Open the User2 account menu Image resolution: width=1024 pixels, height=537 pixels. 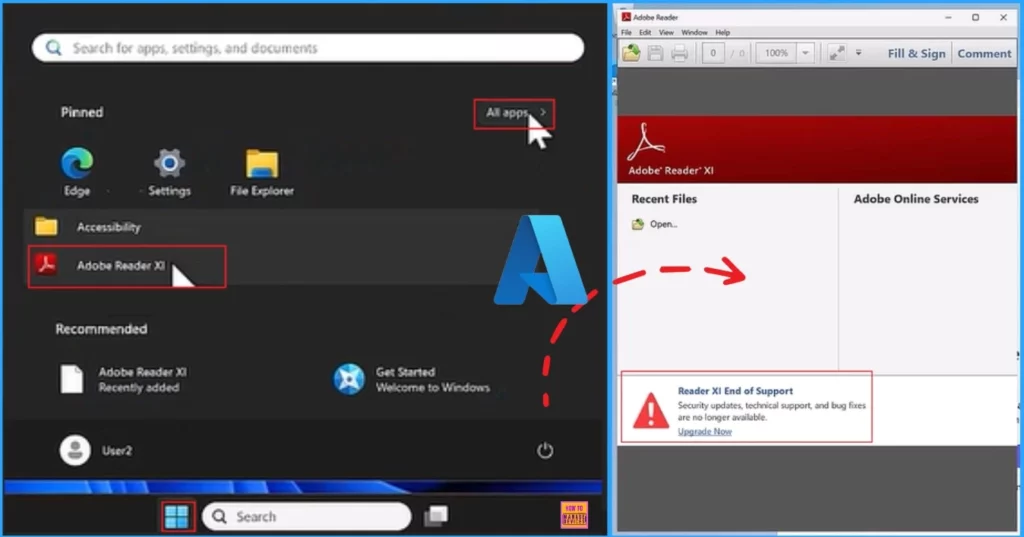click(96, 450)
